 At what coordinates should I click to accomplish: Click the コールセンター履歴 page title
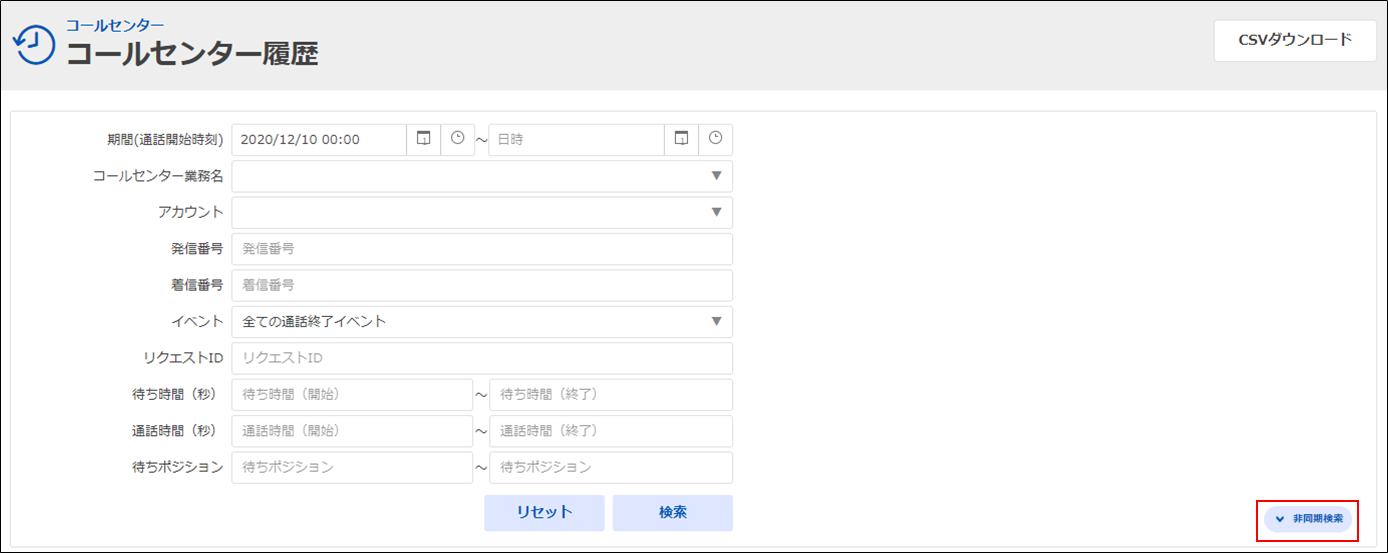[x=192, y=54]
